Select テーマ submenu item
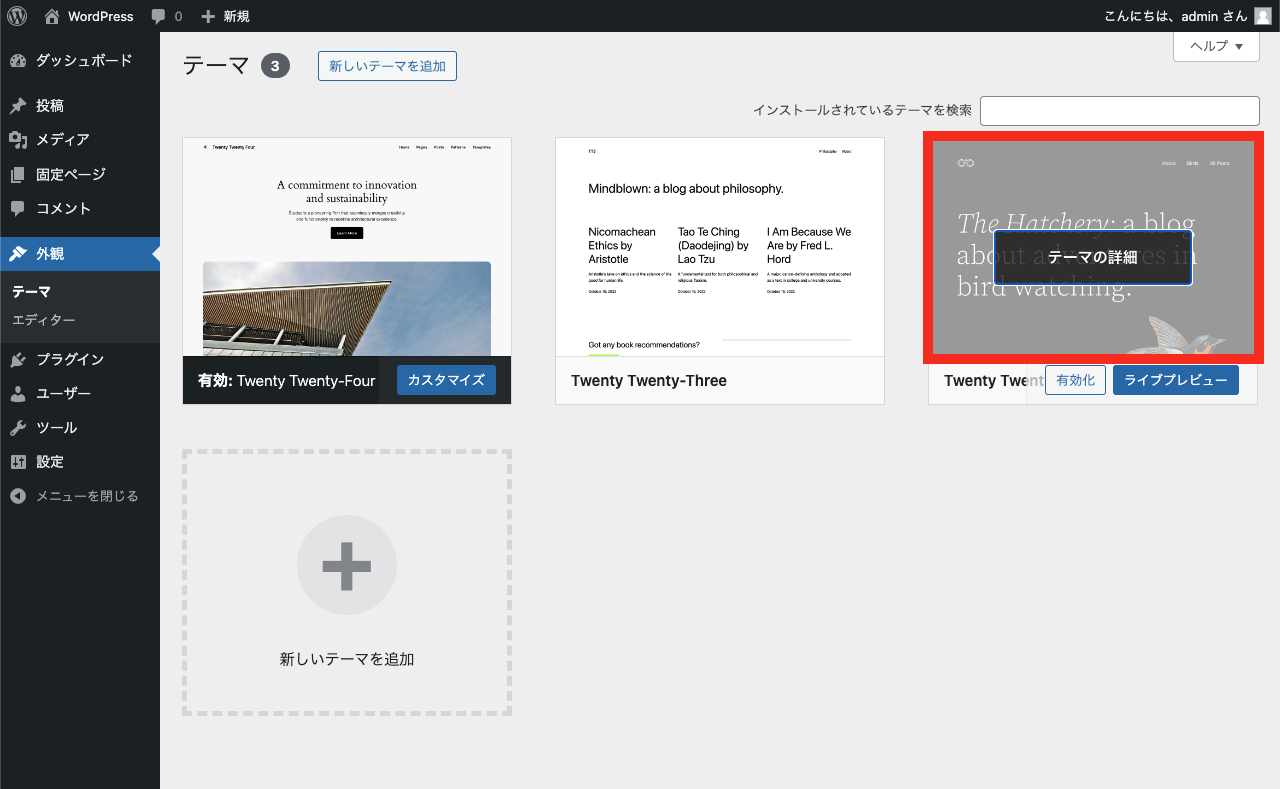 click(x=31, y=292)
